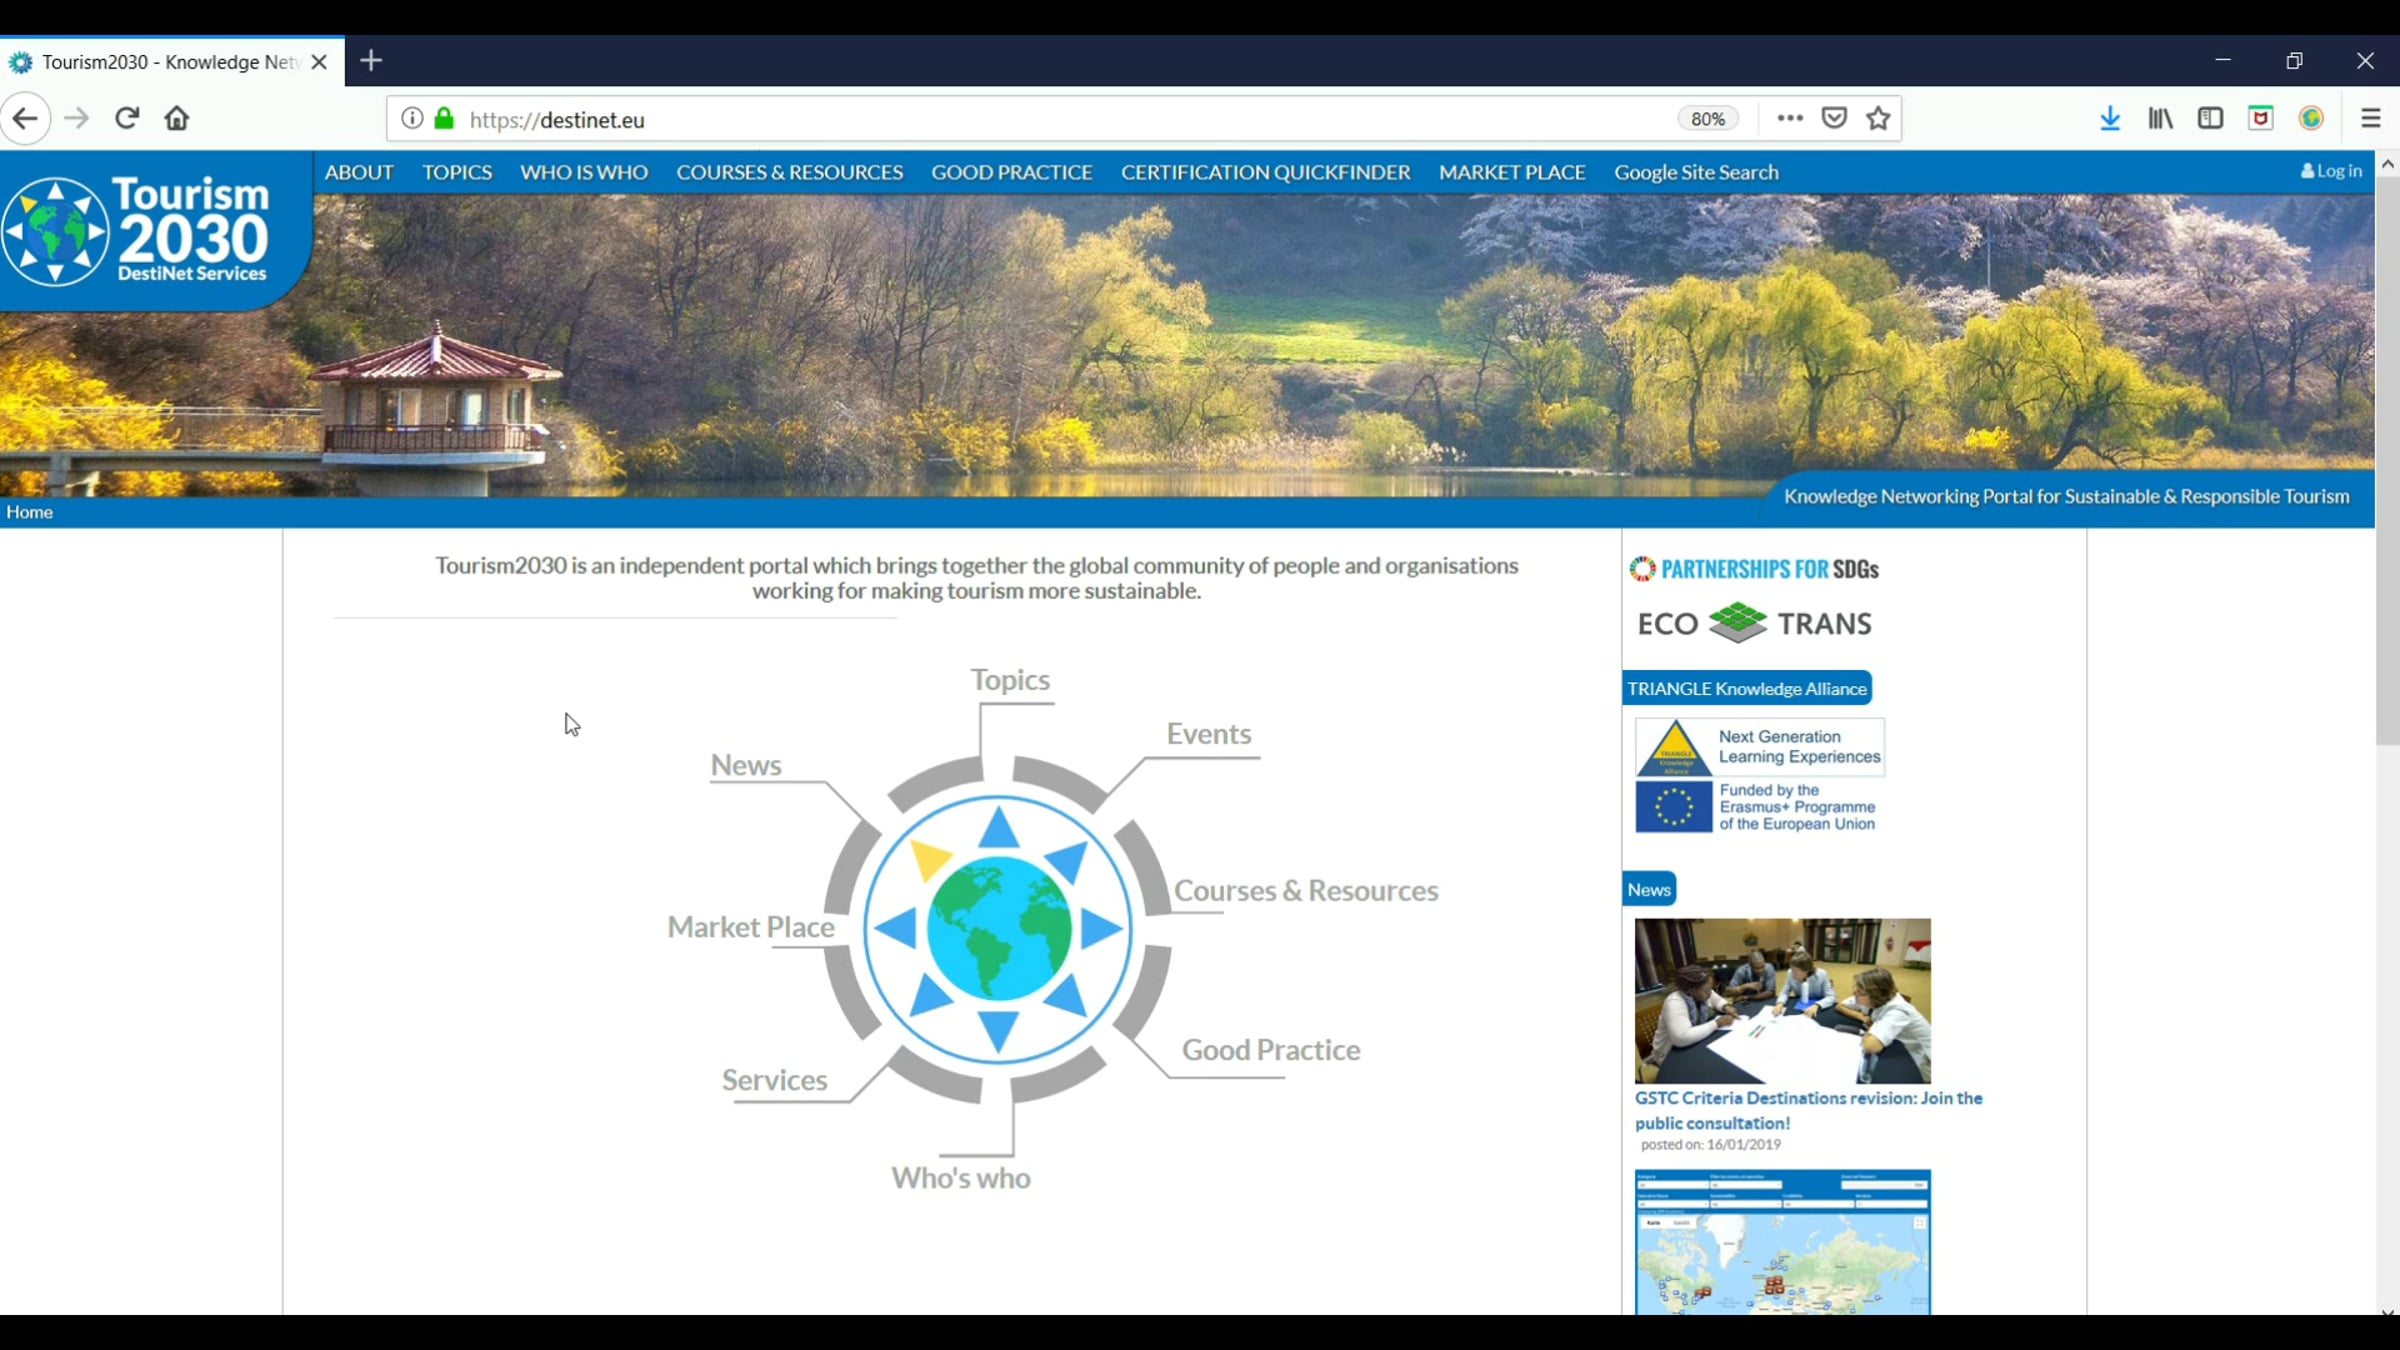Click the Tourism 2030 DestiNet logo
The height and width of the screenshot is (1350, 2400).
[140, 230]
